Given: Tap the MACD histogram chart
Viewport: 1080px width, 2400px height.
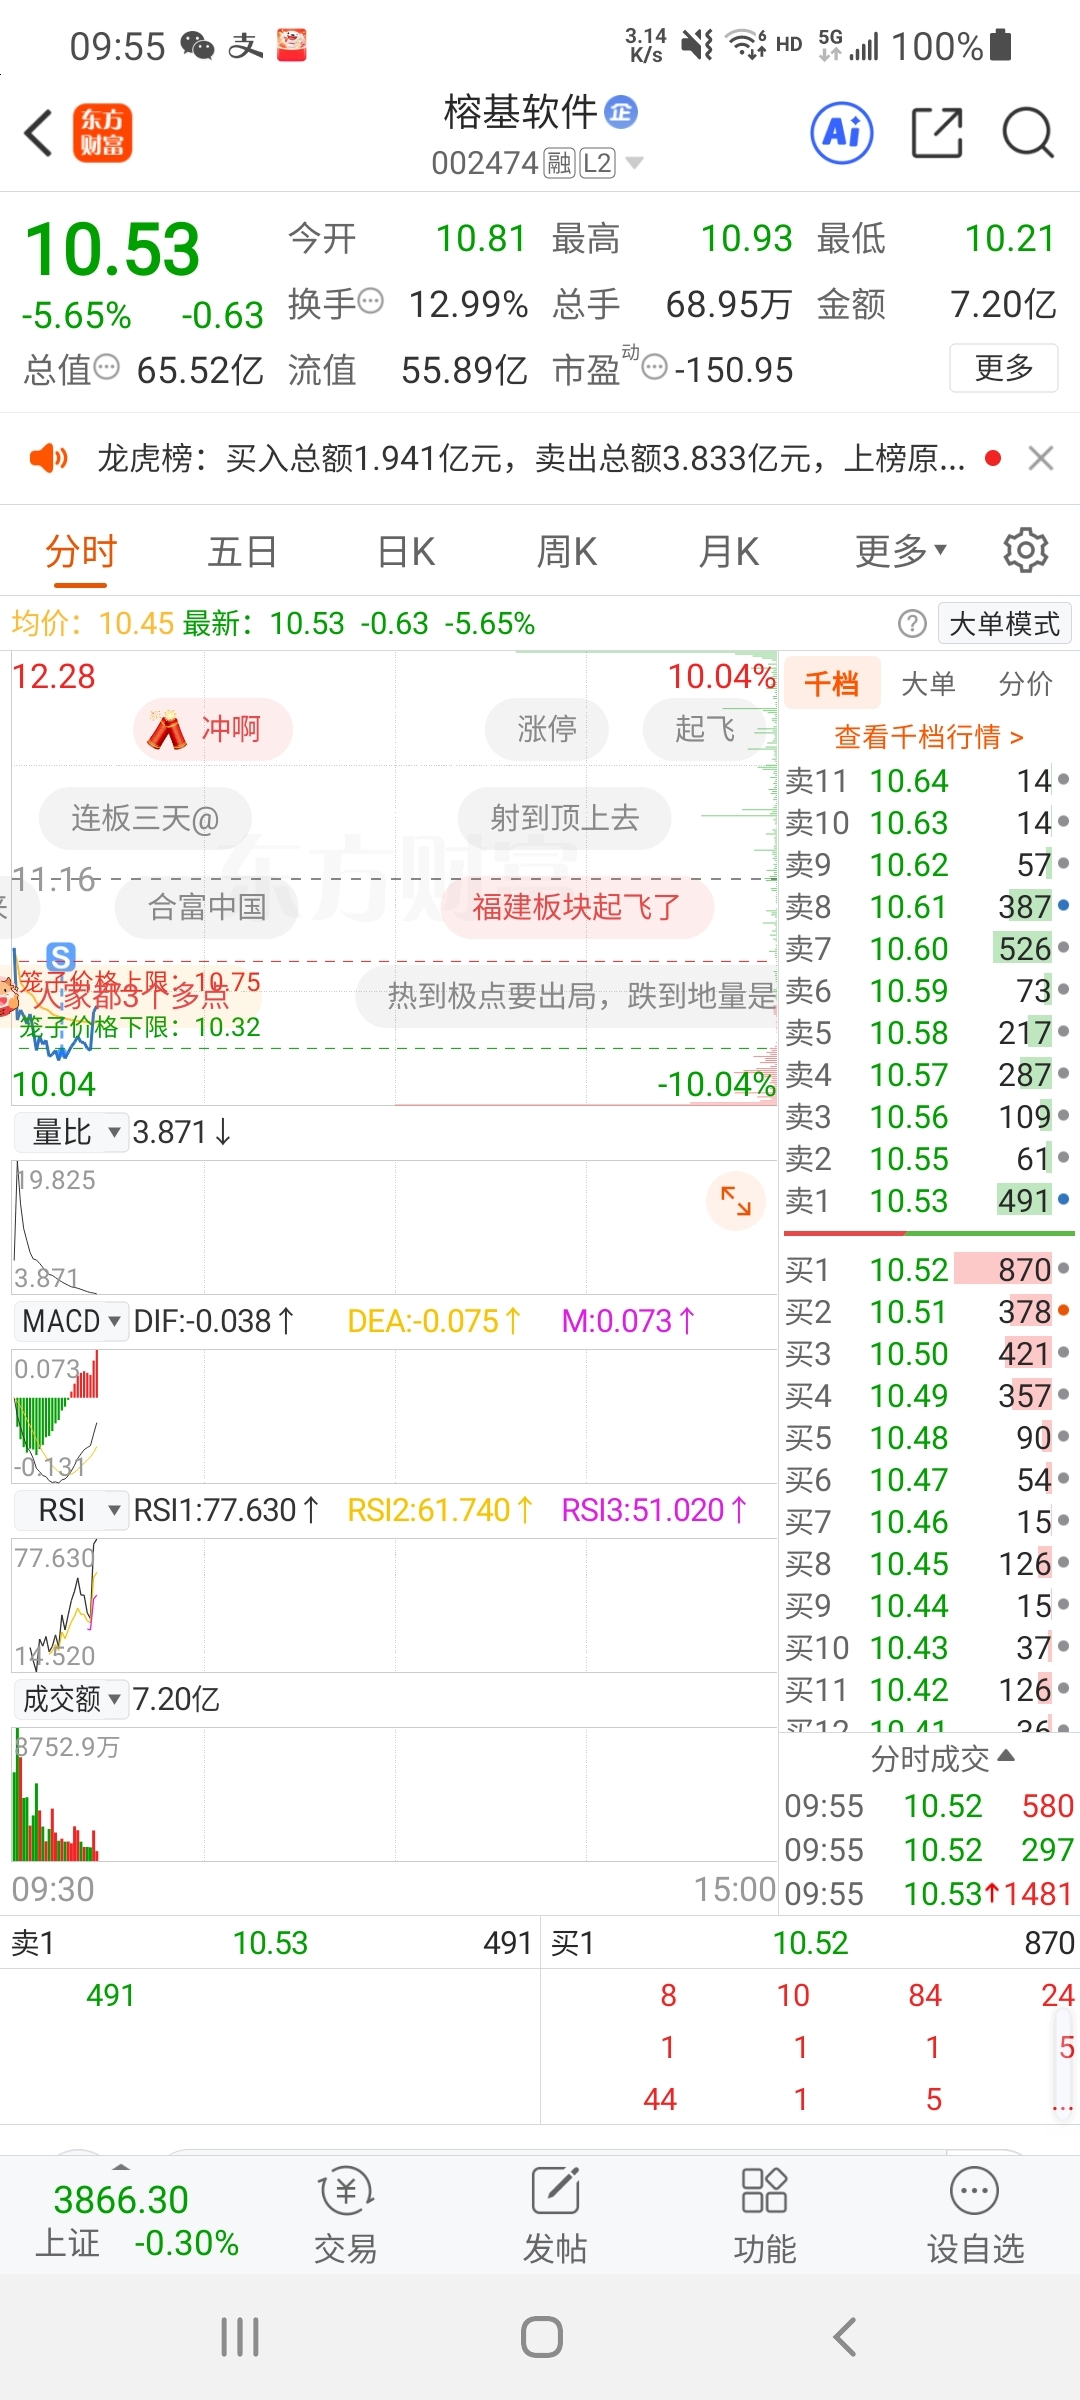Looking at the screenshot, I should pyautogui.click(x=395, y=1416).
